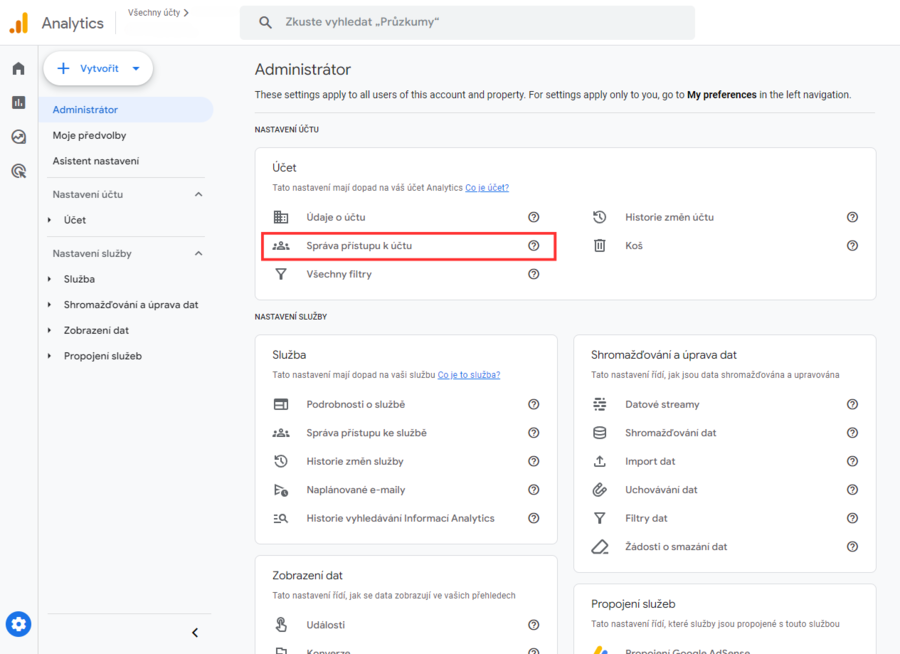Viewport: 900px width, 654px height.
Task: Open the Co je účet? link
Action: [487, 188]
